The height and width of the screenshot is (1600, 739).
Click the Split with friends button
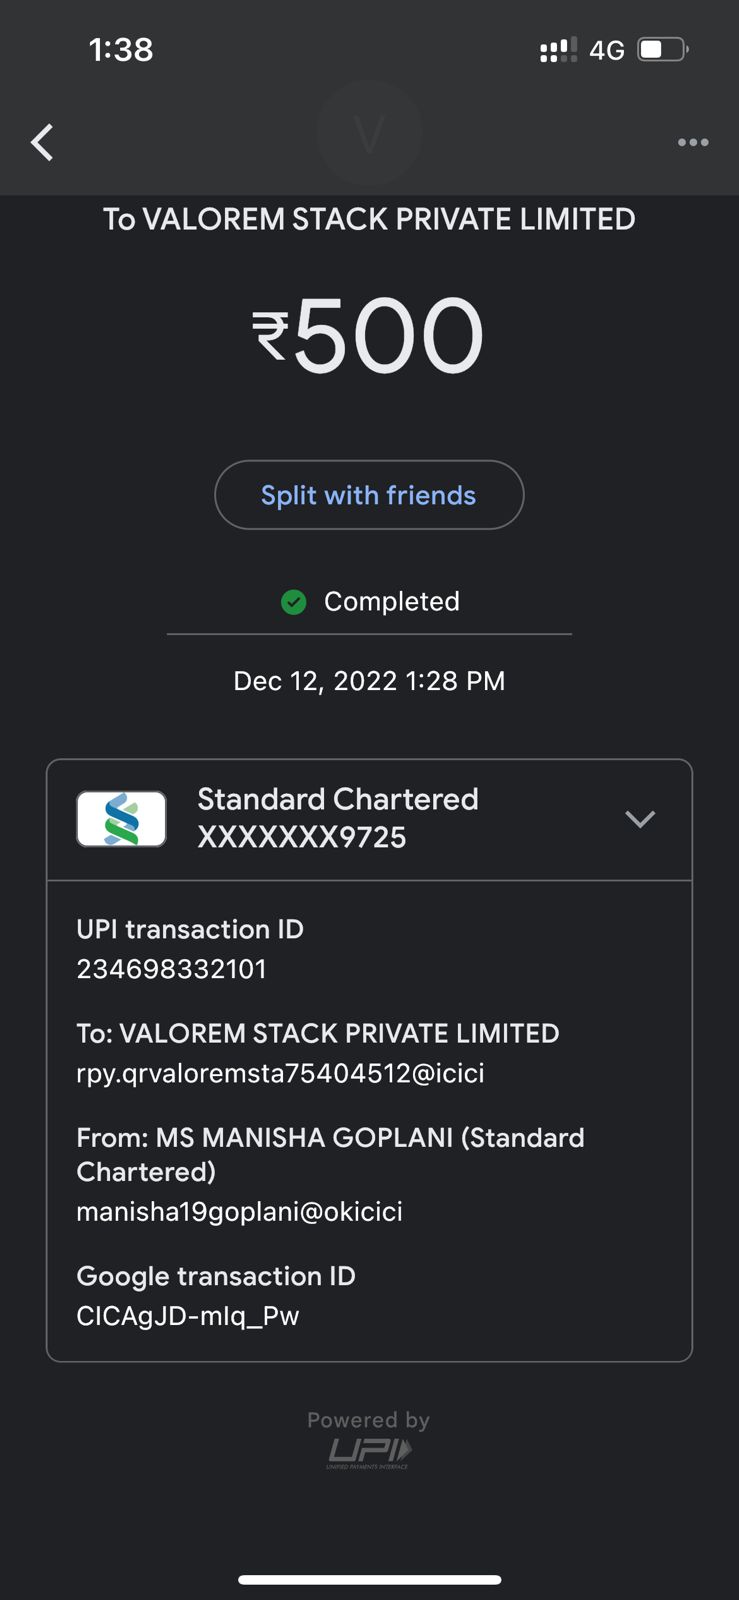[369, 495]
